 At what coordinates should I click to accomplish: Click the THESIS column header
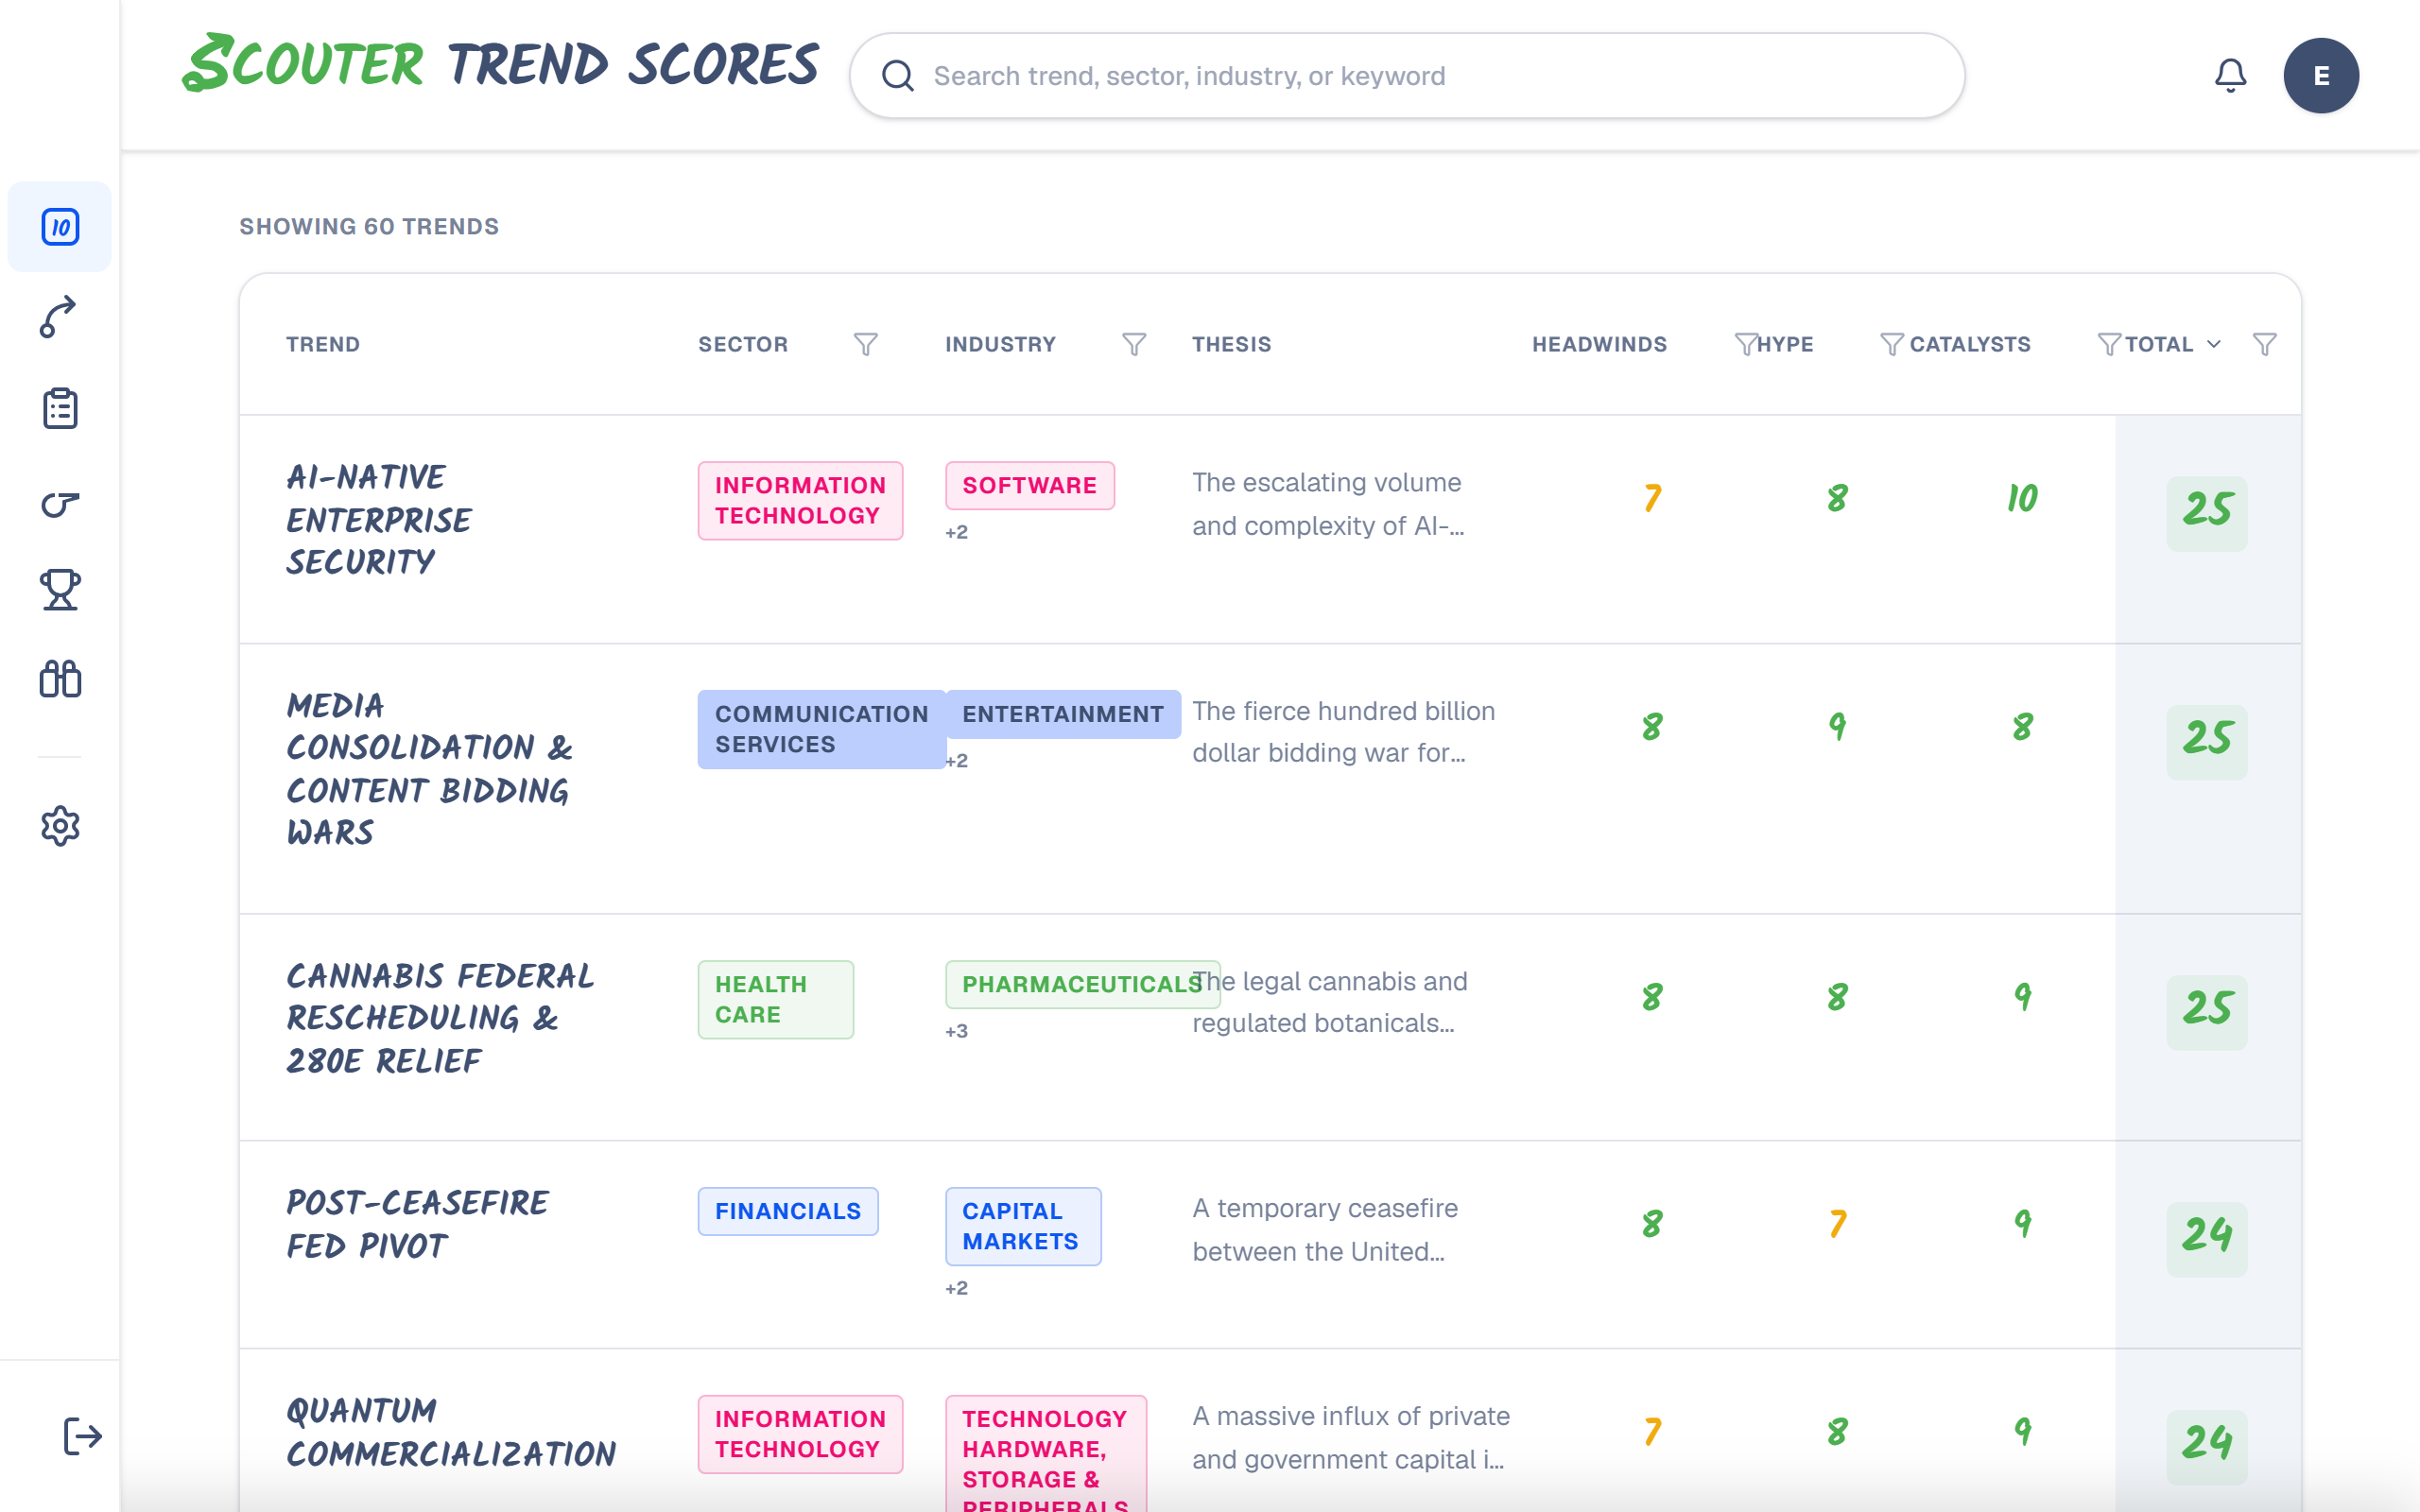pyautogui.click(x=1232, y=344)
